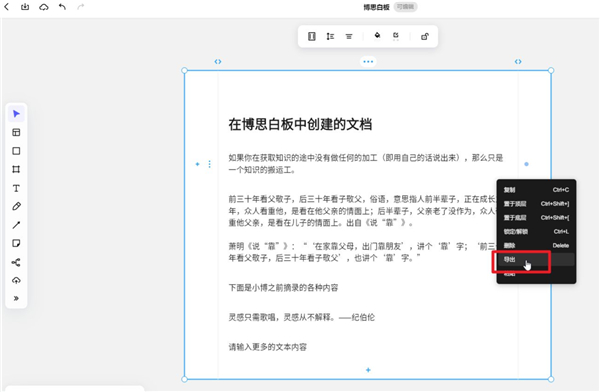Redo the last undone action
This screenshot has height=392, width=600.
coord(80,7)
